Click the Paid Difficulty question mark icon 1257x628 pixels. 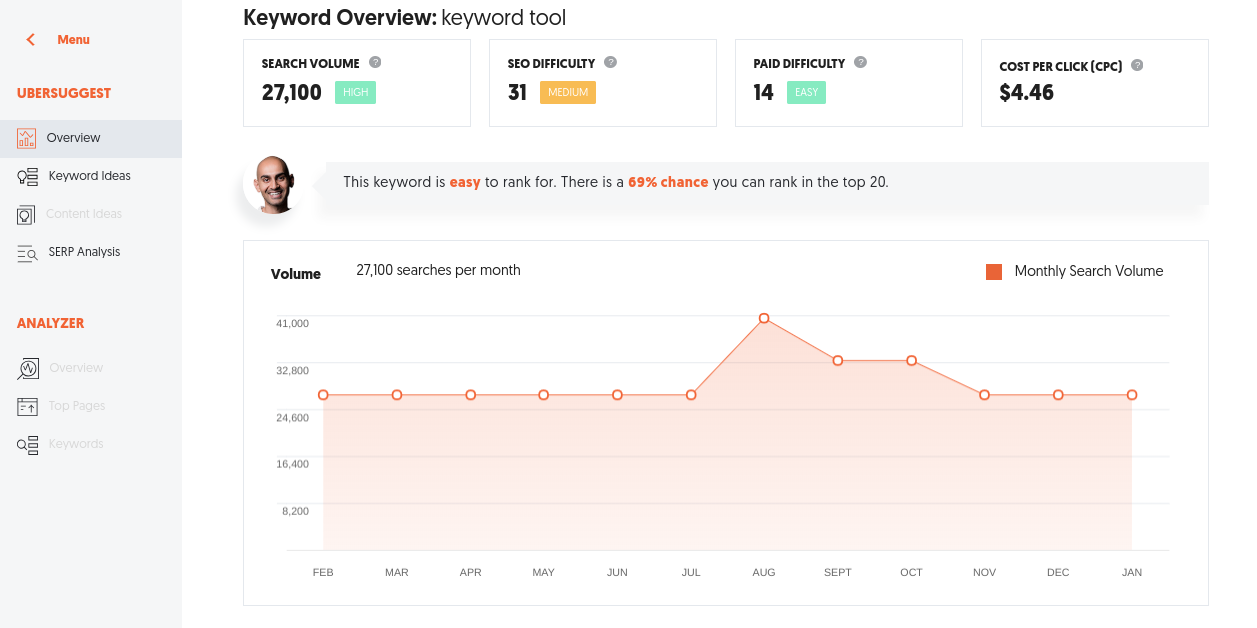click(861, 62)
